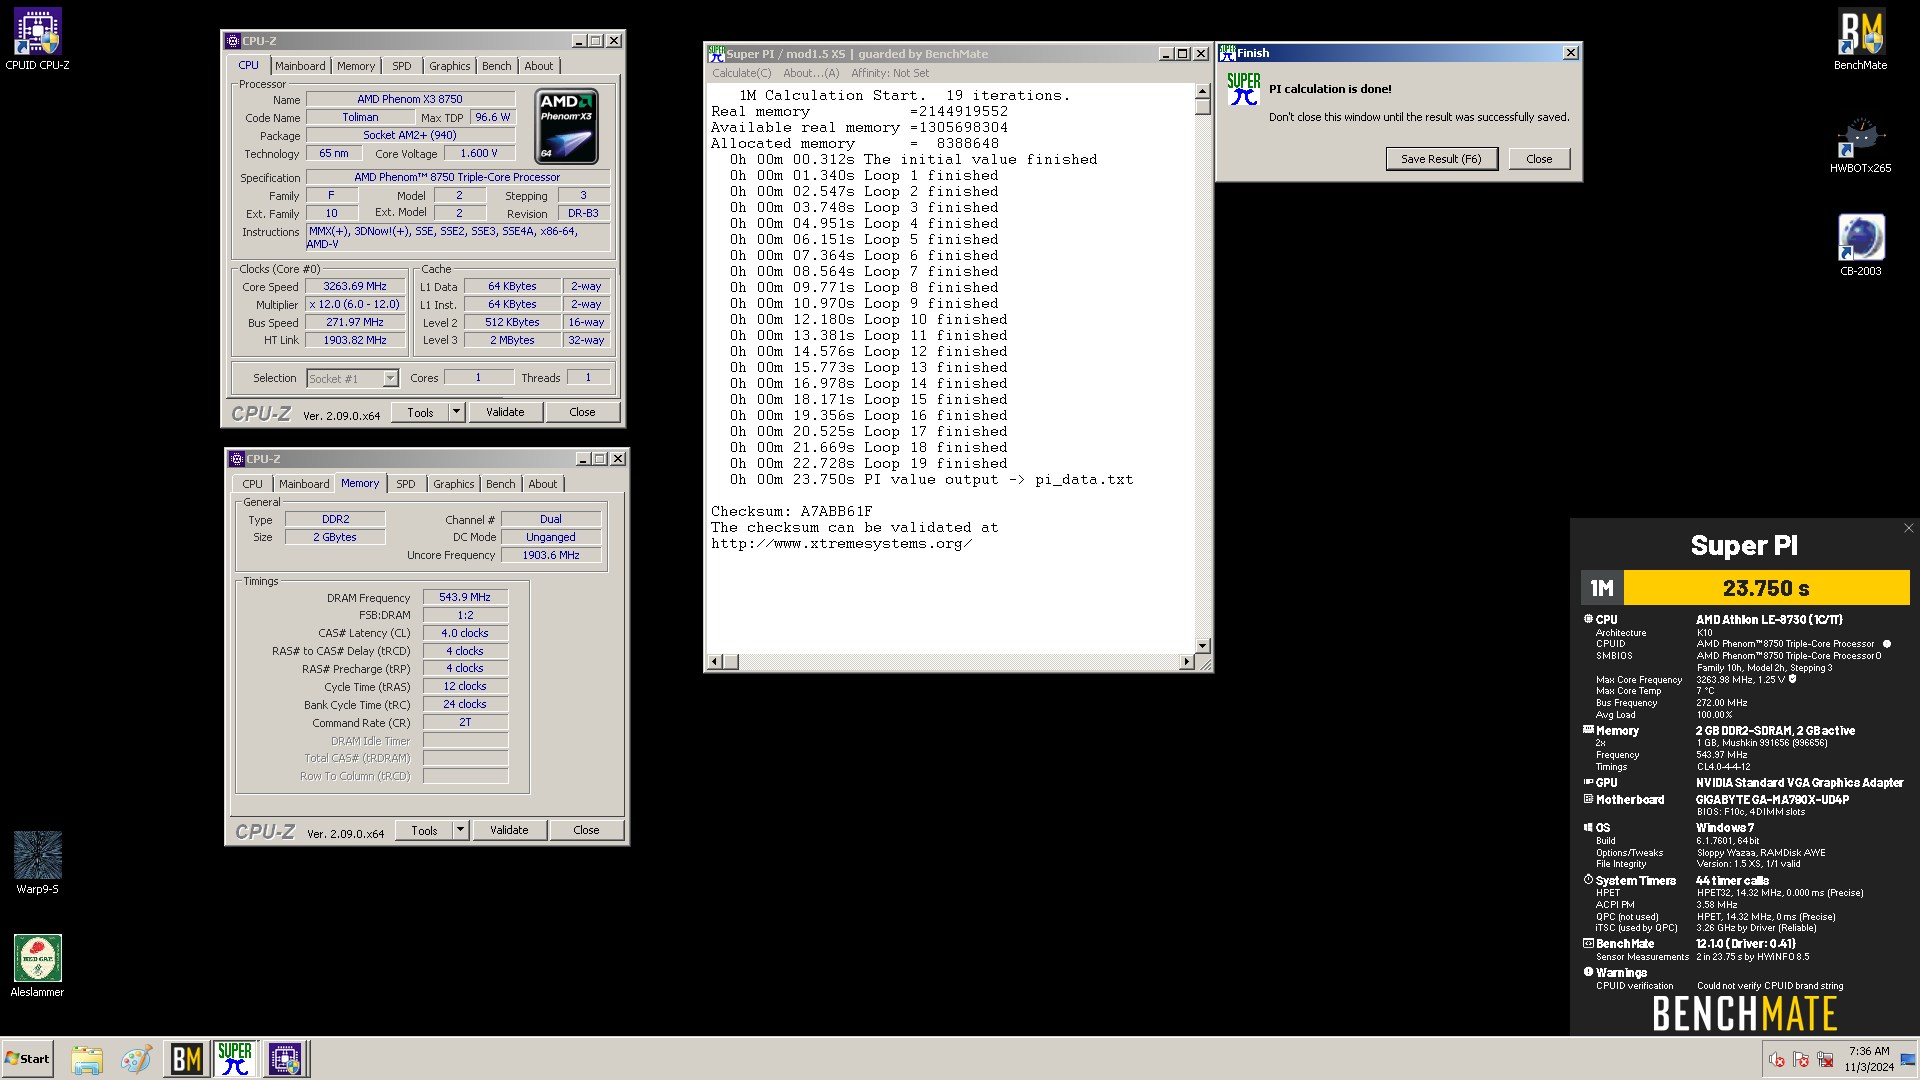The height and width of the screenshot is (1080, 1920).
Task: Click Super PI horizontal scrollbar right arrow
Action: point(1187,662)
